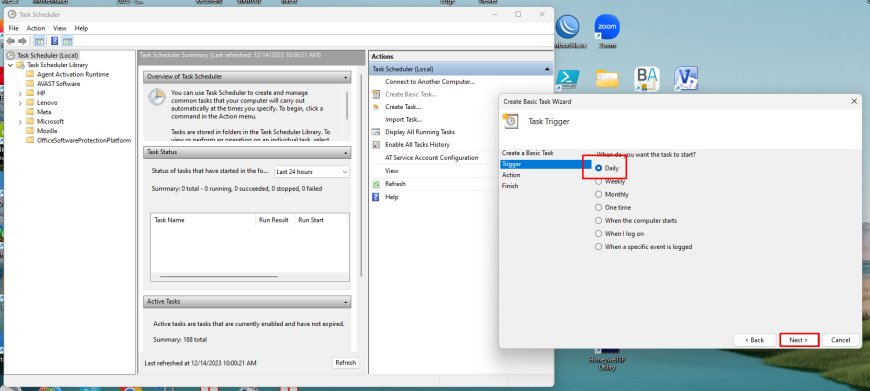
Task: Toggle the Action pane toolbar icon
Action: pos(67,41)
